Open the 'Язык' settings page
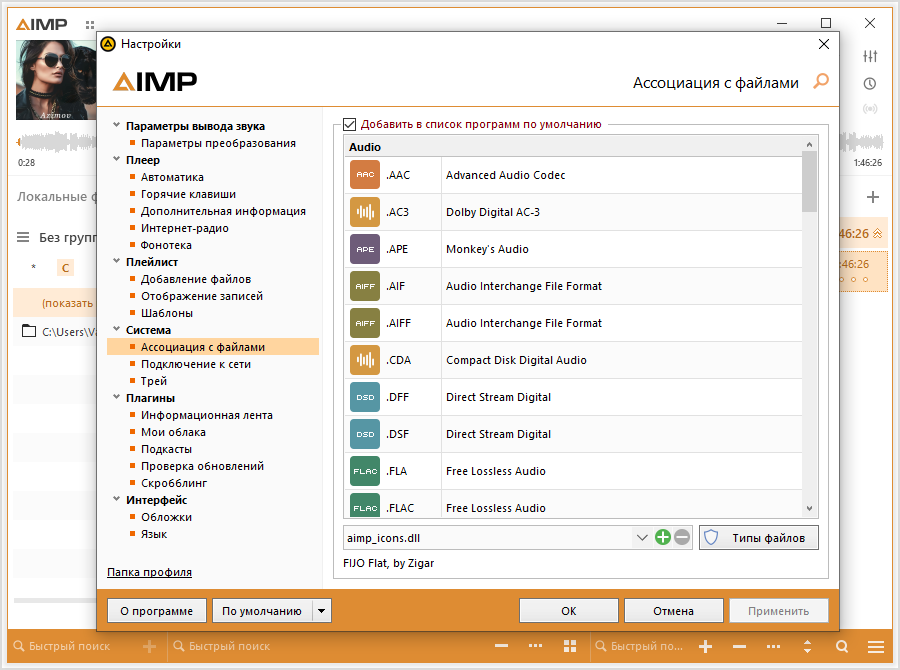The width and height of the screenshot is (900, 670). click(154, 534)
